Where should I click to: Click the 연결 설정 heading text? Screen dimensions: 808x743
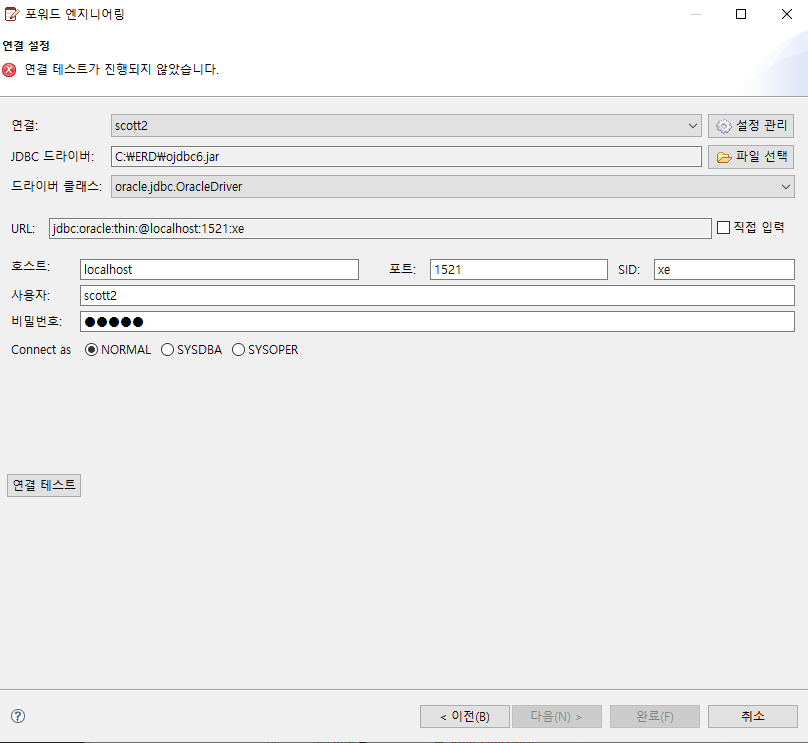coord(26,46)
